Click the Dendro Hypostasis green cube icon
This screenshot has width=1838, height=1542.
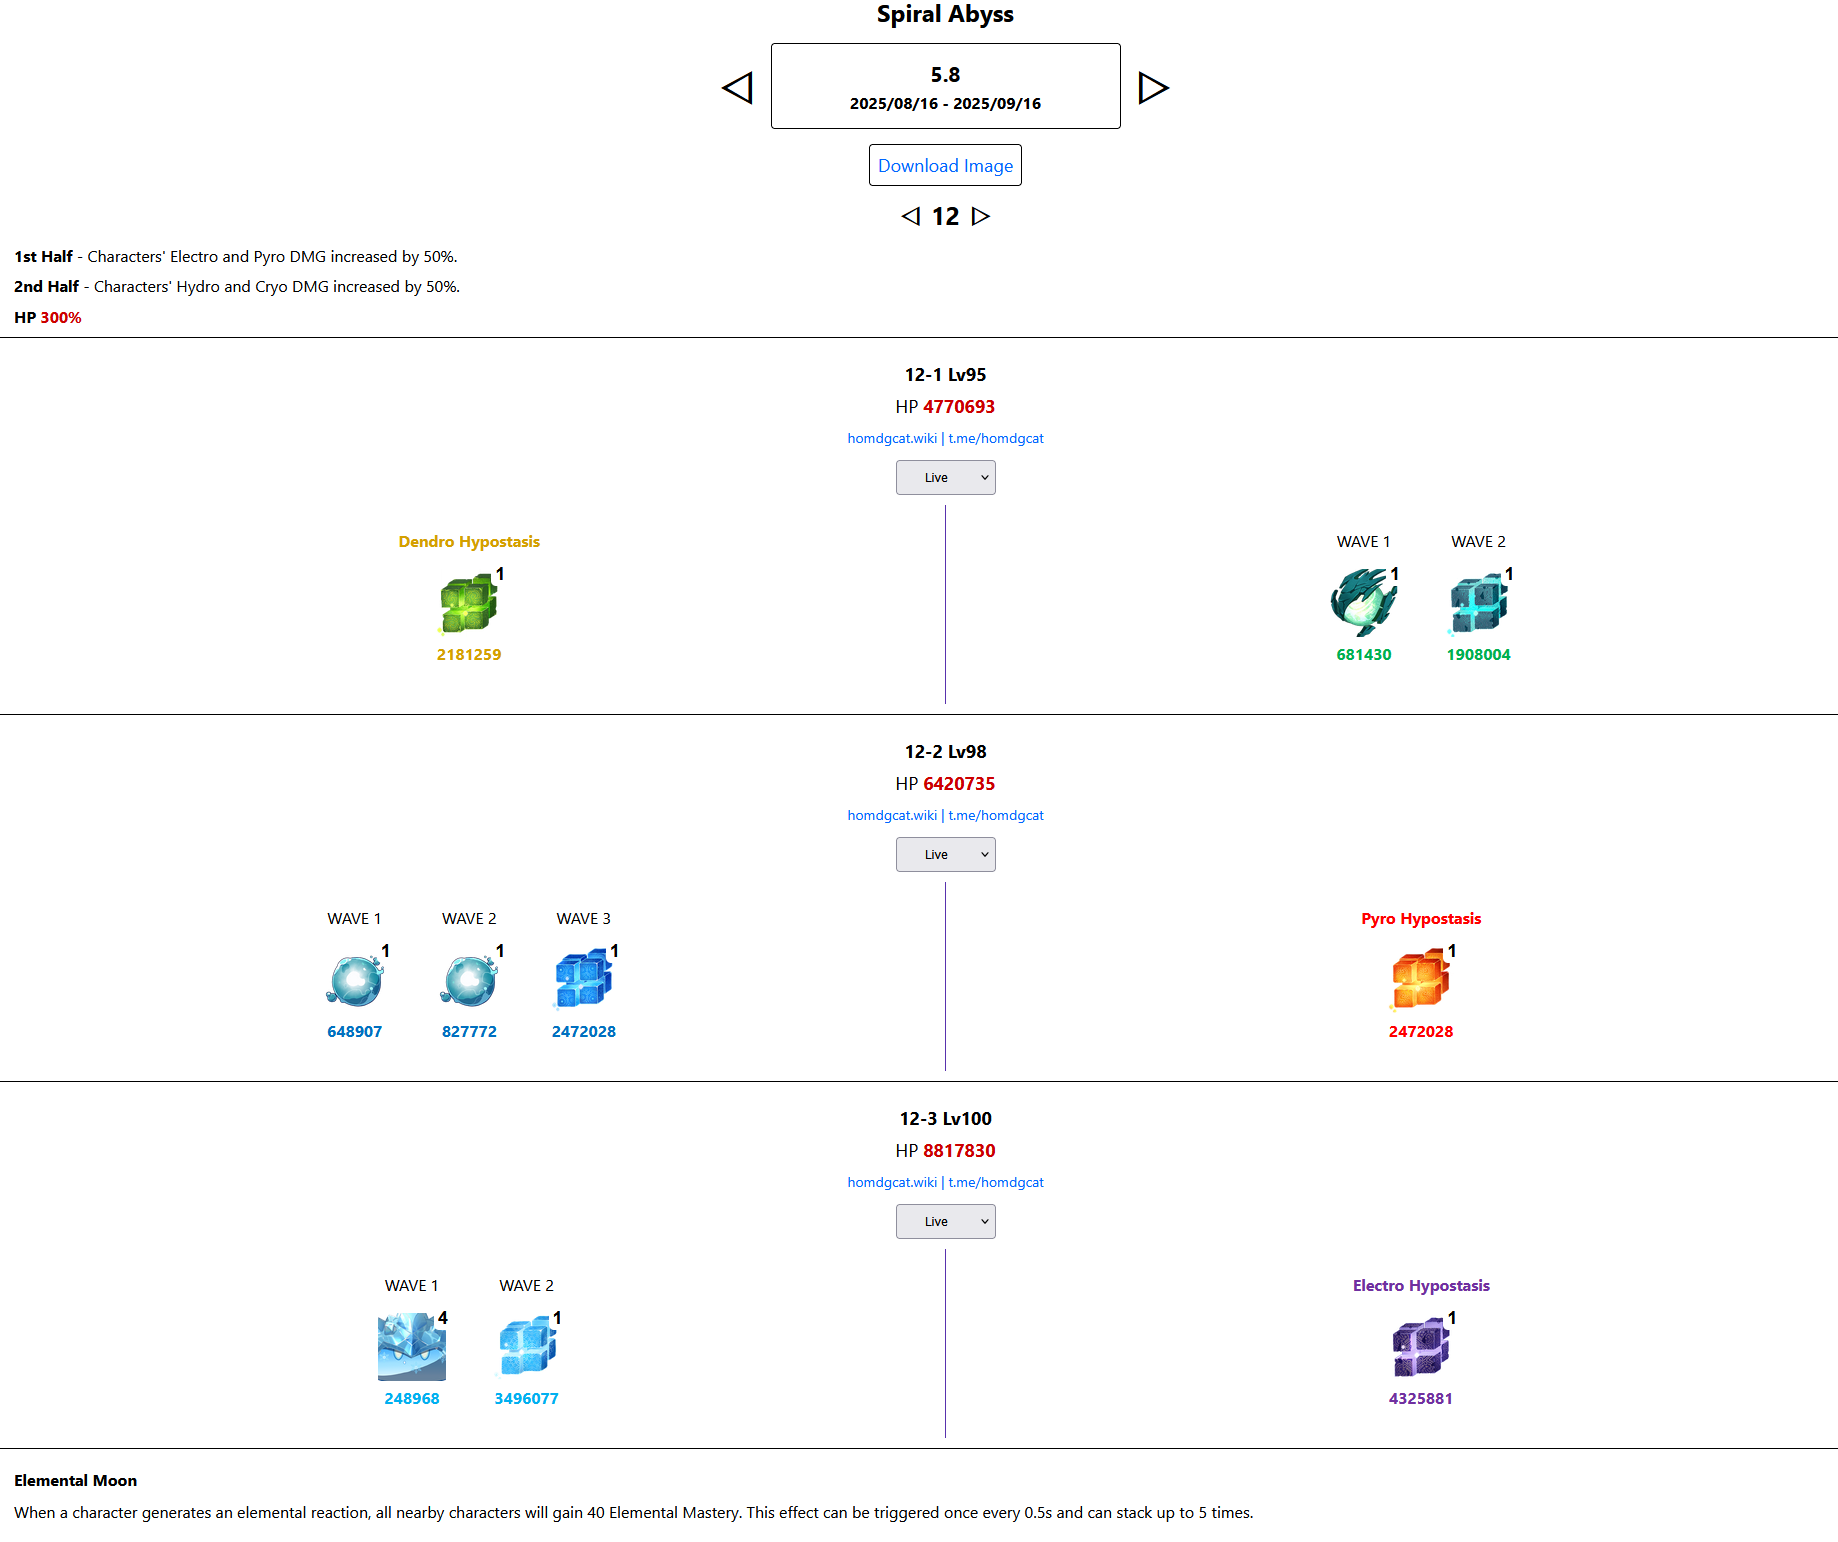[469, 604]
